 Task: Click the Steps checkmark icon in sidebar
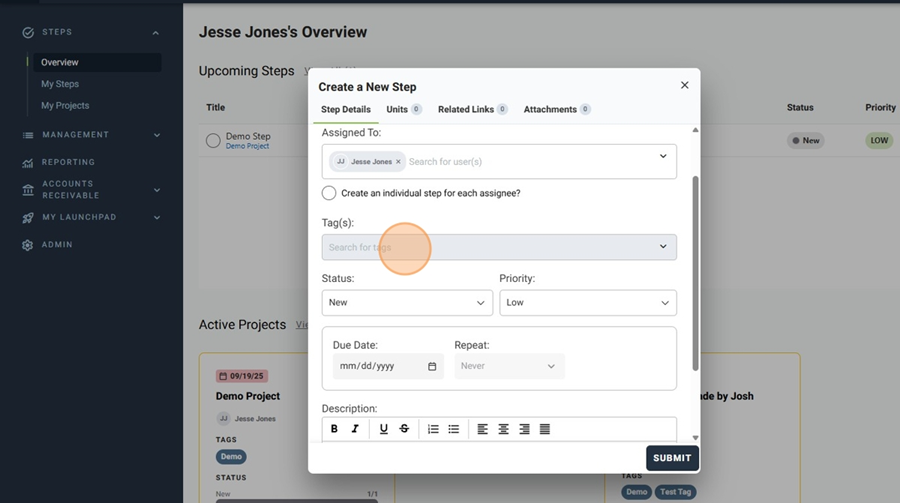click(x=28, y=33)
